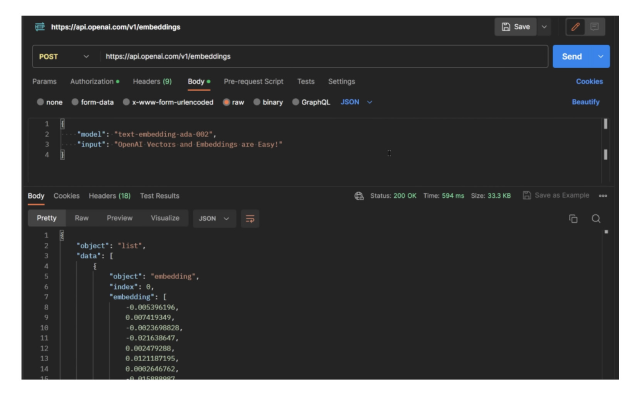Click the value 0.007419349
Screen dimensions: 640x397
click(150, 317)
